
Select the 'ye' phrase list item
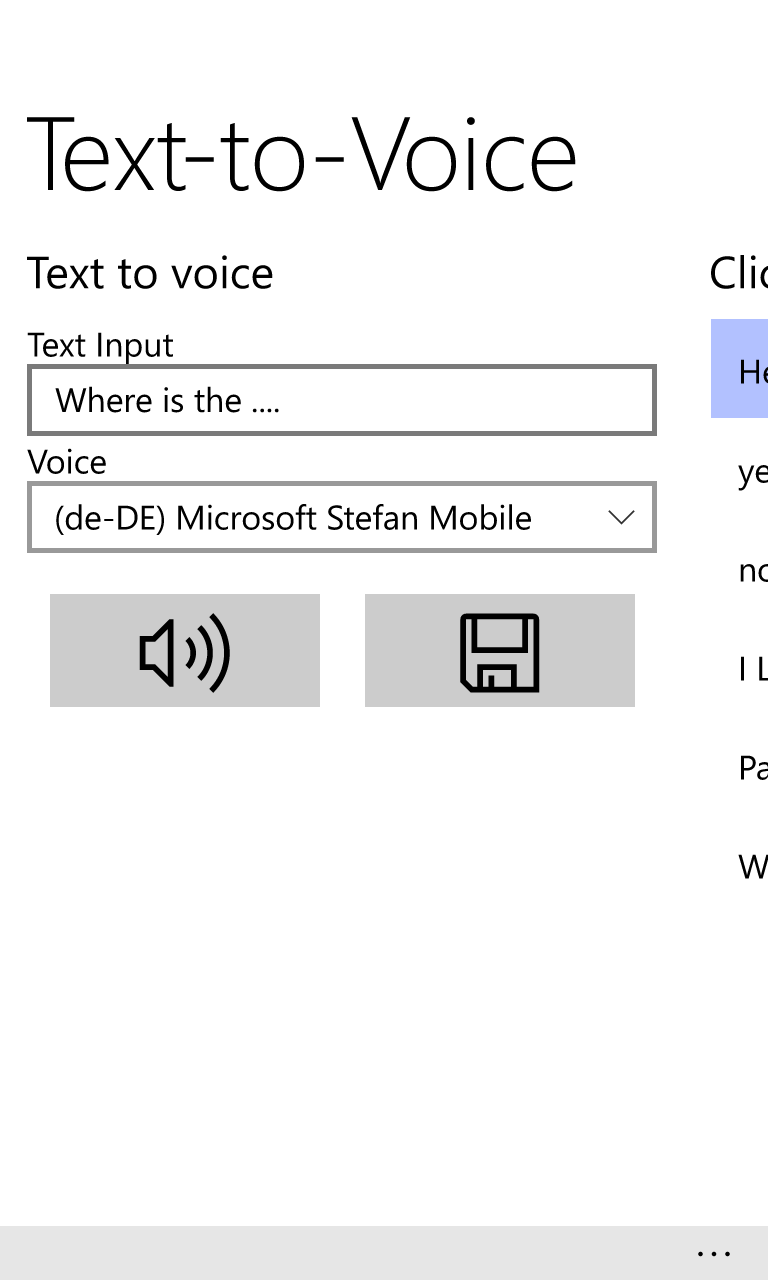point(752,473)
